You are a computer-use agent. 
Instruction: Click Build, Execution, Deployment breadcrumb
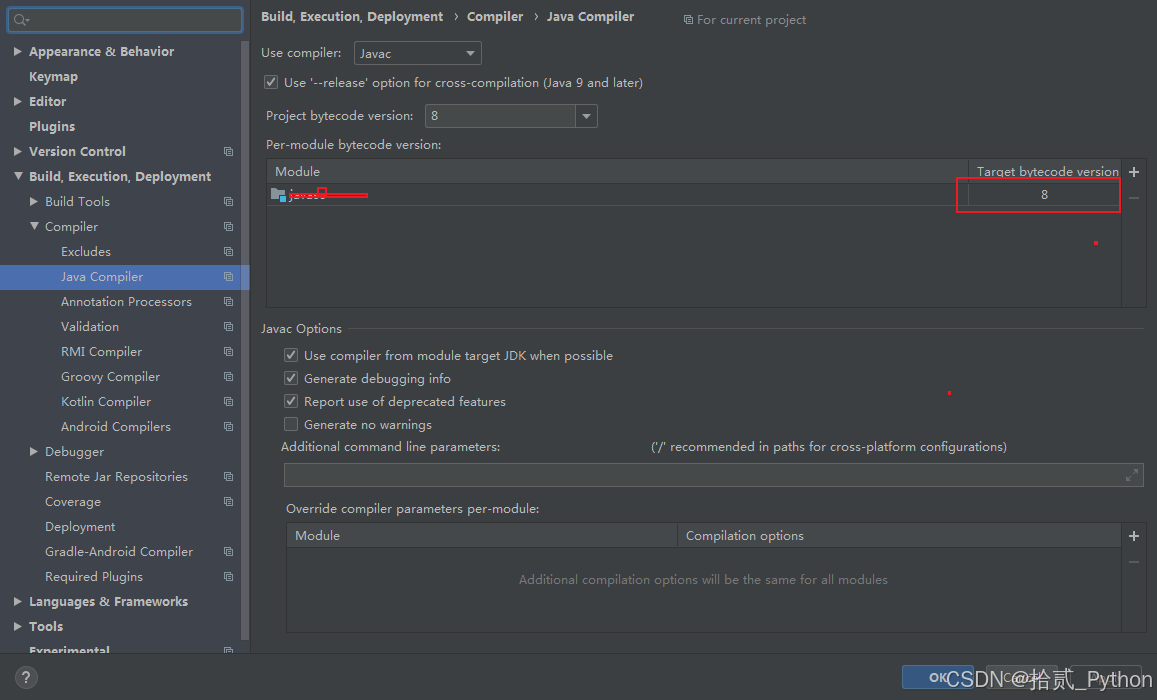(x=352, y=16)
